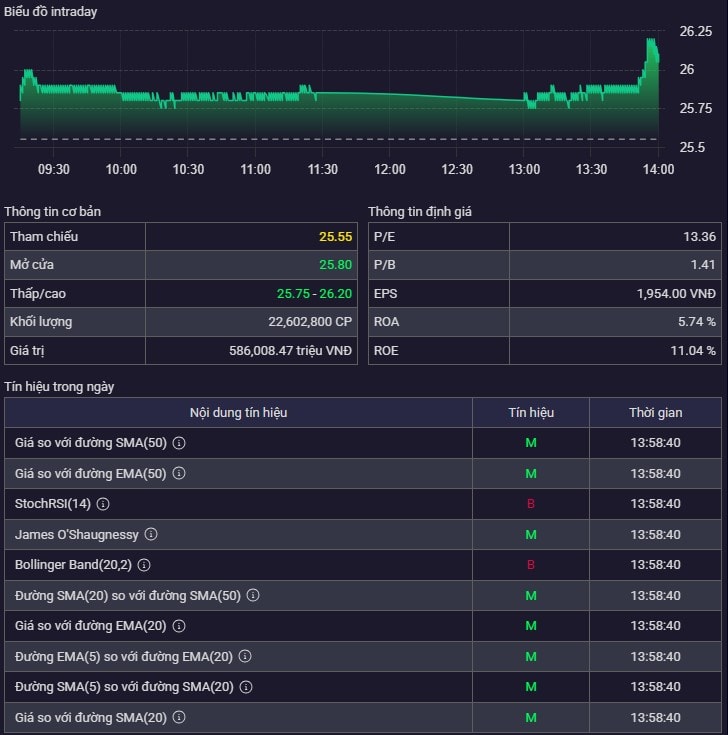
Task: Click the Thông tin cơ bản heading
Action: pyautogui.click(x=53, y=211)
